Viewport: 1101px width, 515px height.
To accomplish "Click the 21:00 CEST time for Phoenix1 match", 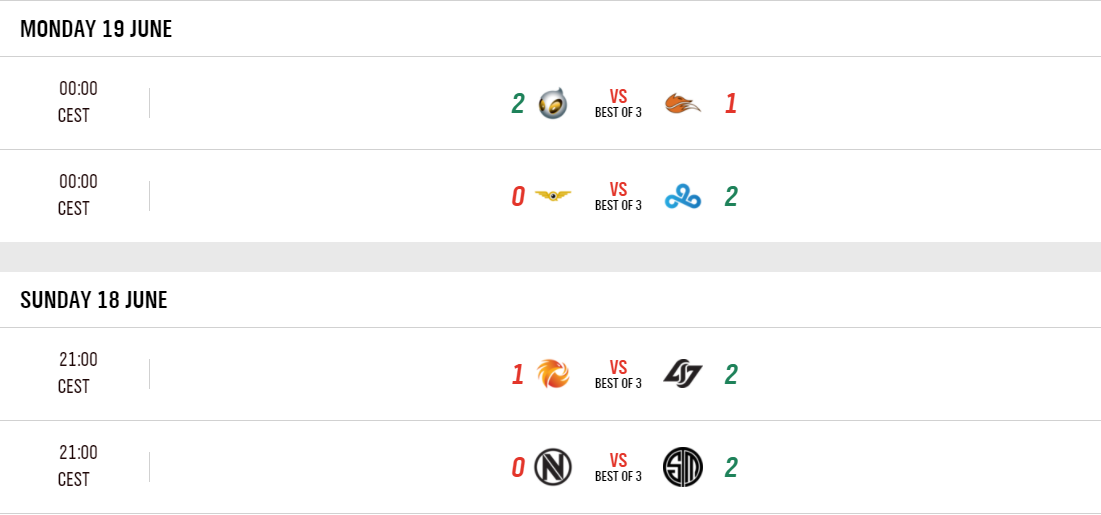I will [x=77, y=373].
